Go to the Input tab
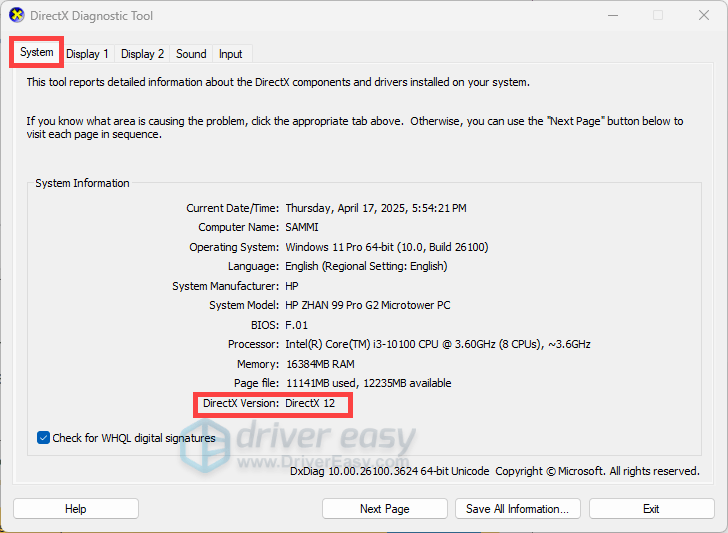This screenshot has width=728, height=533. pyautogui.click(x=230, y=54)
